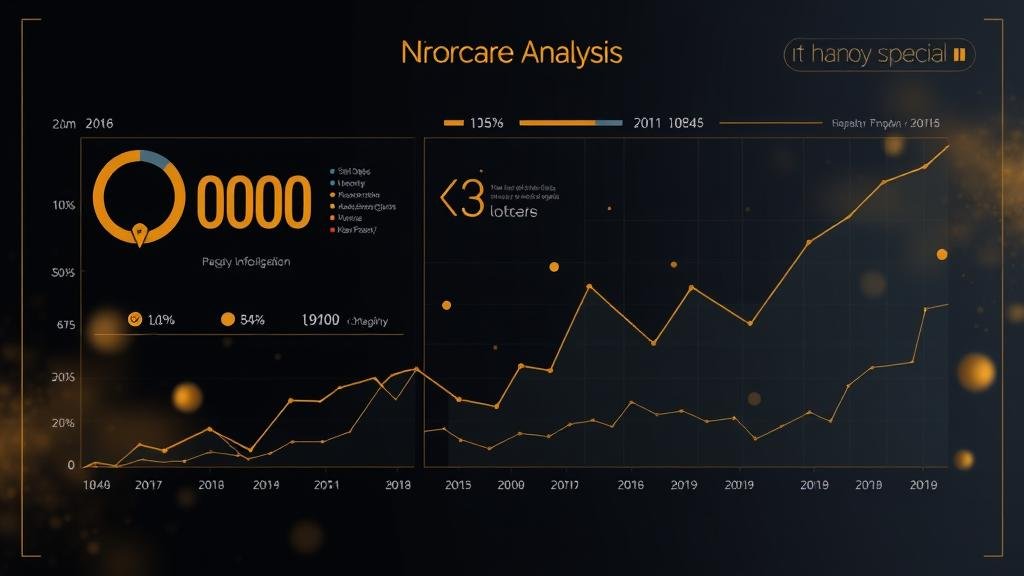The width and height of the screenshot is (1024, 576).
Task: Click the 'Nrorcare Analysis' title
Action: 511,53
